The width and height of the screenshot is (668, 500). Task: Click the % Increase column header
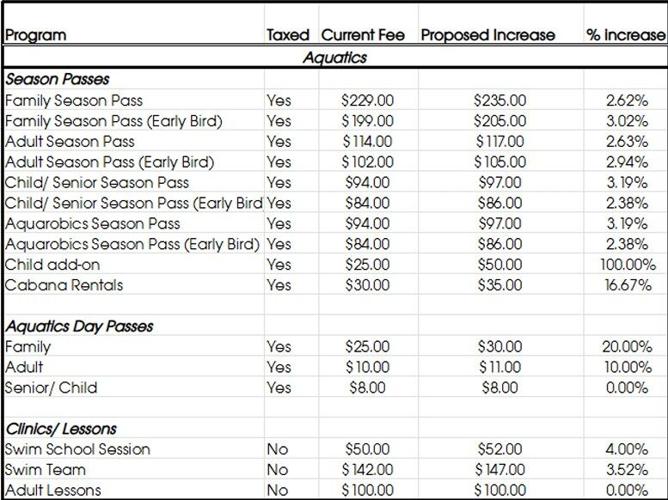pyautogui.click(x=625, y=35)
